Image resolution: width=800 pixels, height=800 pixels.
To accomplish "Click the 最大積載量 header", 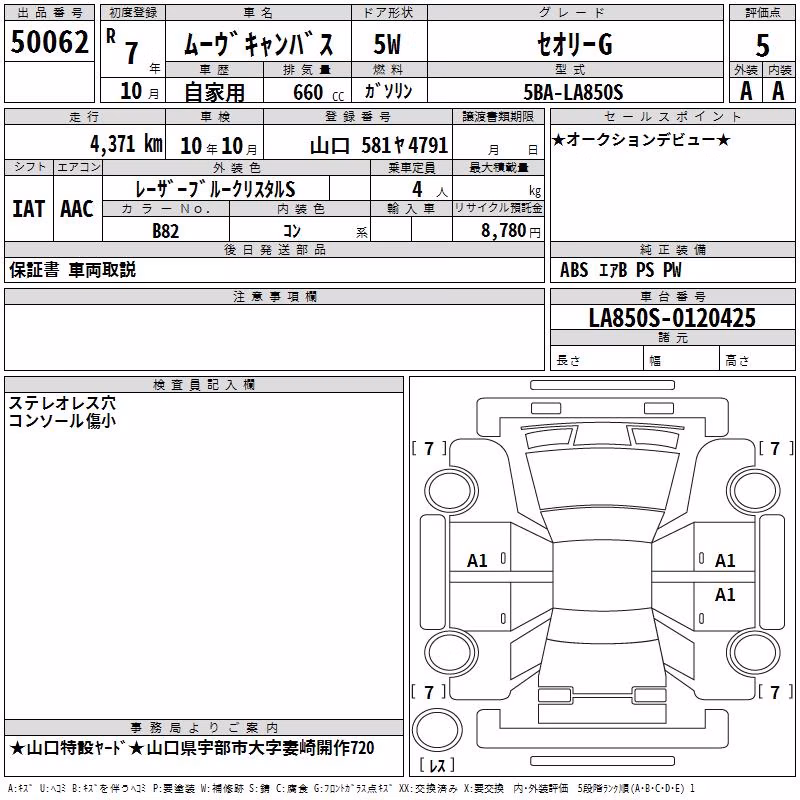I will tap(498, 167).
